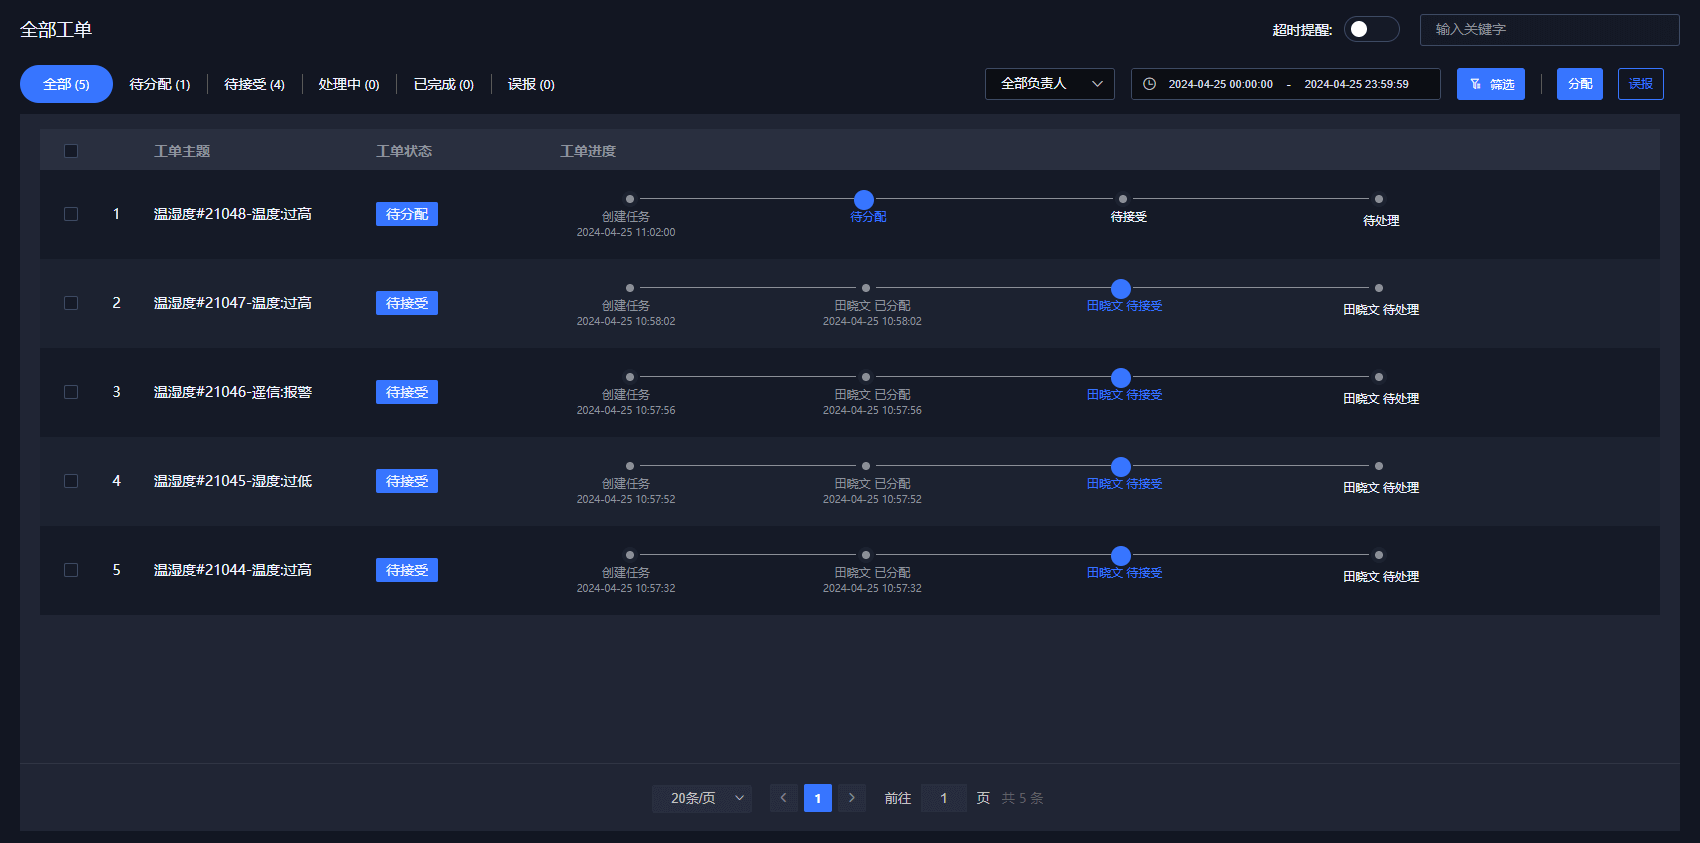Tick the select-all header checkbox
1700x843 pixels.
tap(71, 151)
